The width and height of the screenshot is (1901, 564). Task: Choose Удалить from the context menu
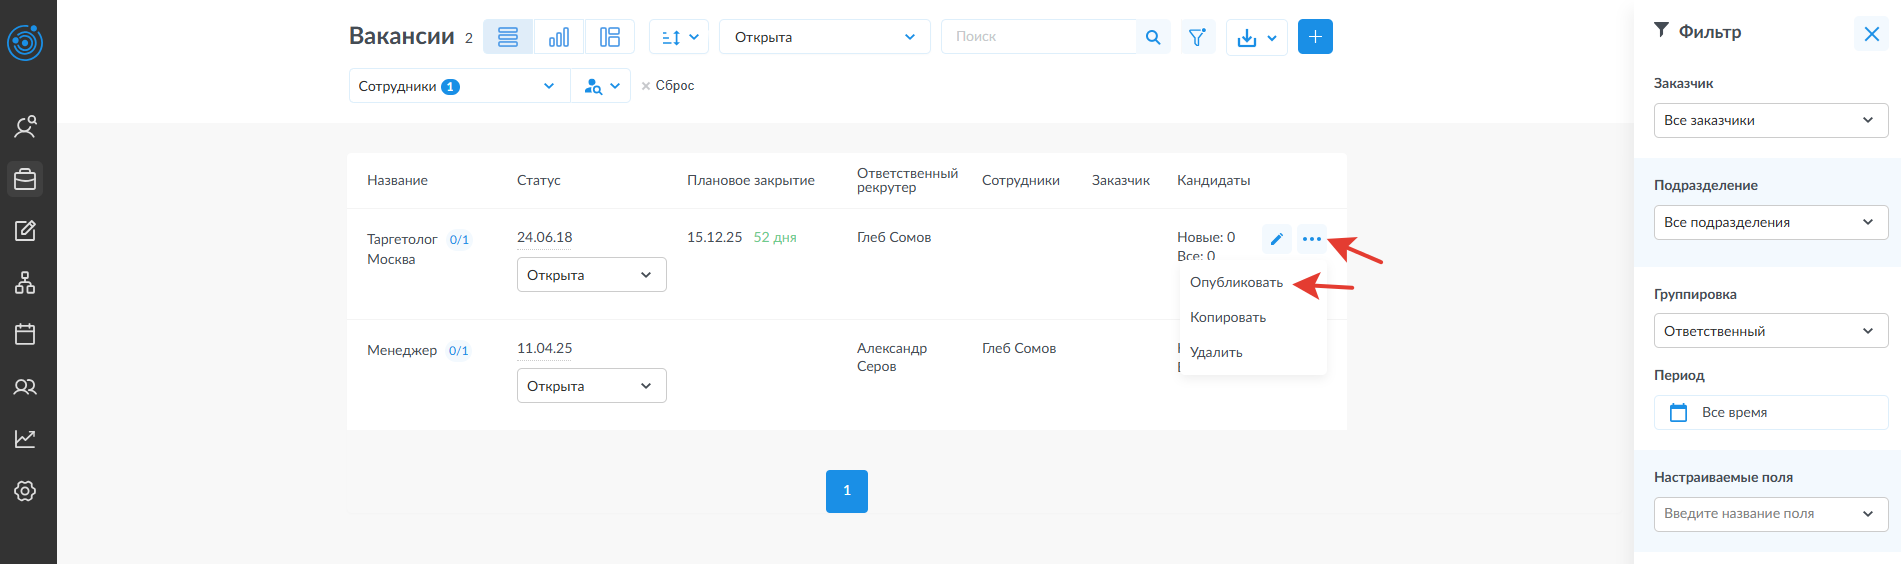coord(1216,353)
